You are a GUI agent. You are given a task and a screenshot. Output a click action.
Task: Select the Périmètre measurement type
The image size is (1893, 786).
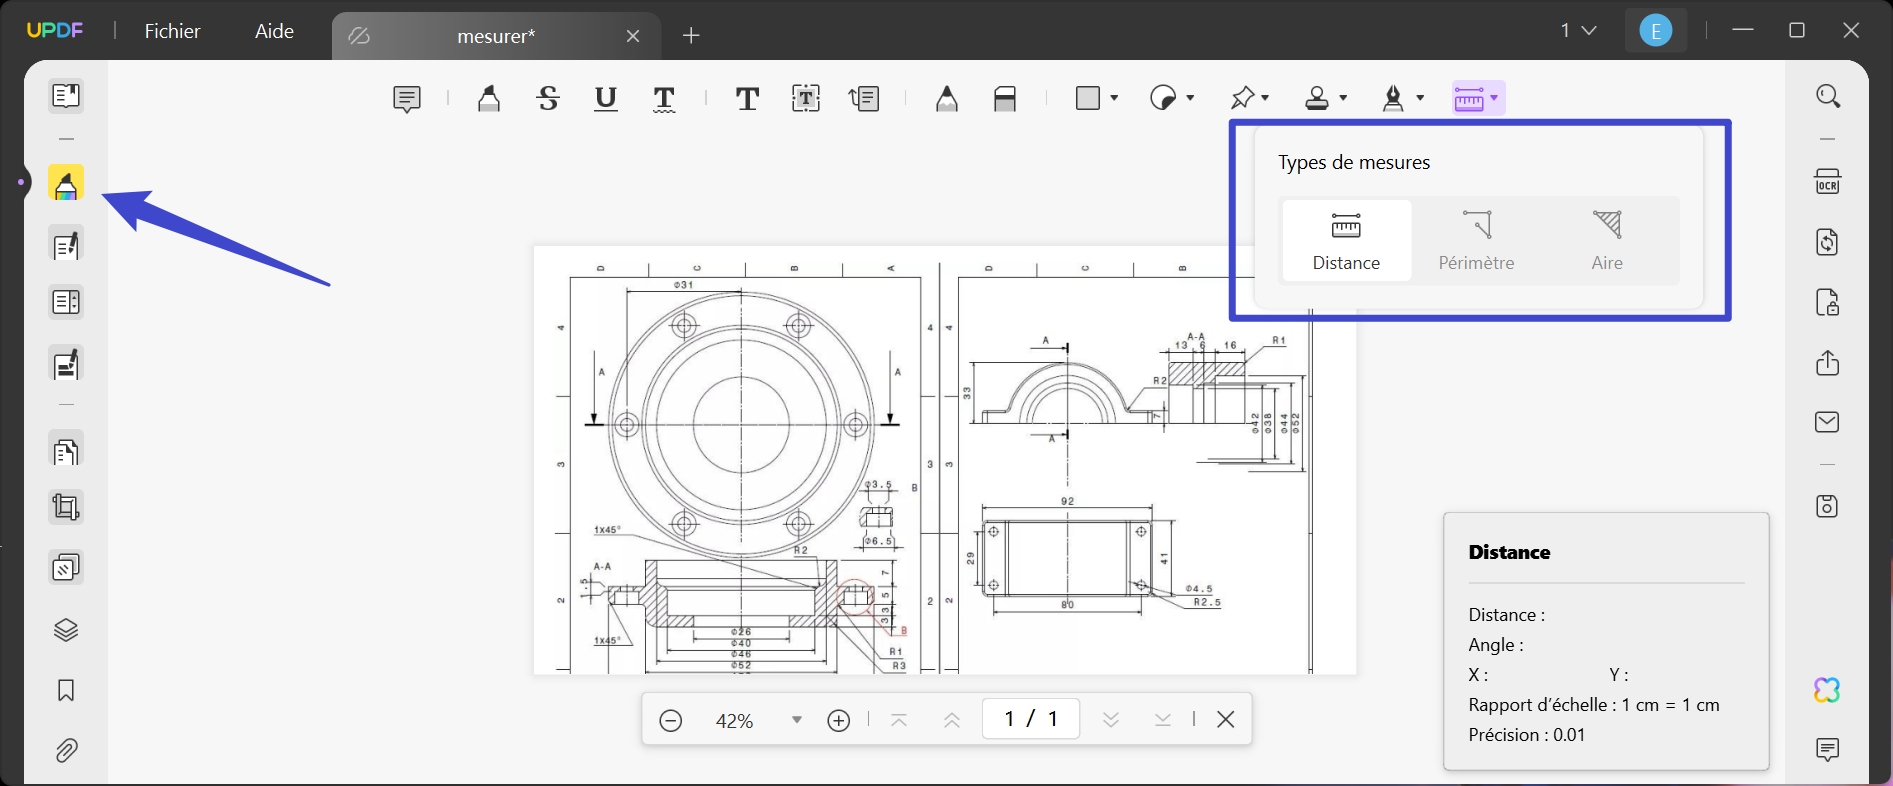1476,241
